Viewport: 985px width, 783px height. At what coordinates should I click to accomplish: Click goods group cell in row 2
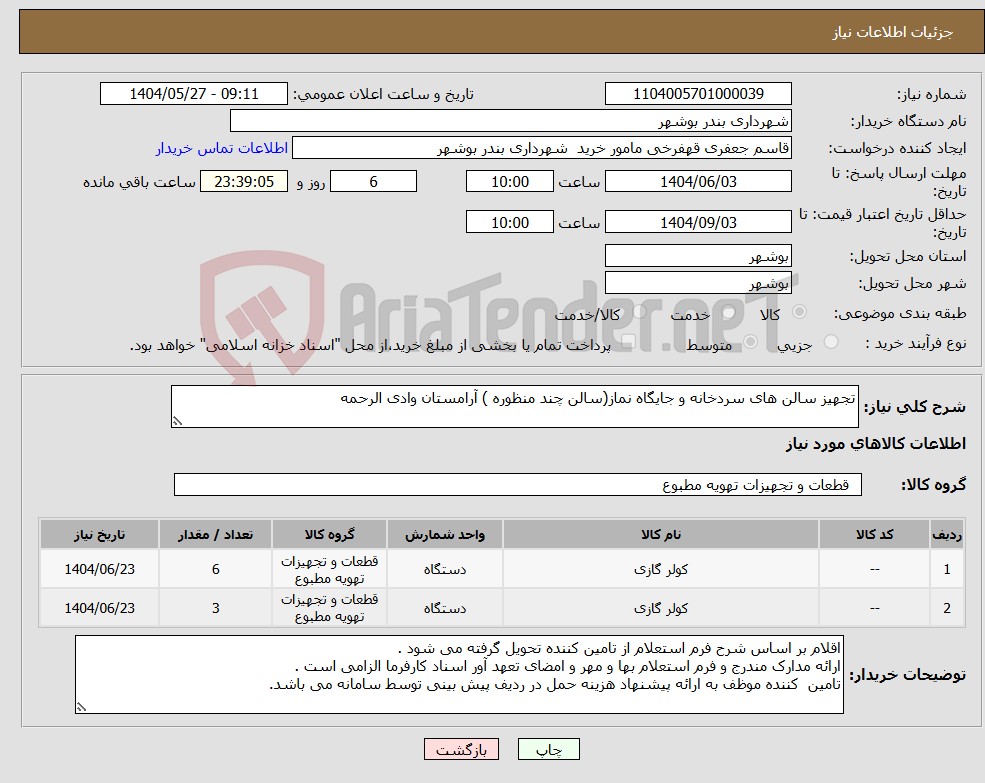(329, 608)
